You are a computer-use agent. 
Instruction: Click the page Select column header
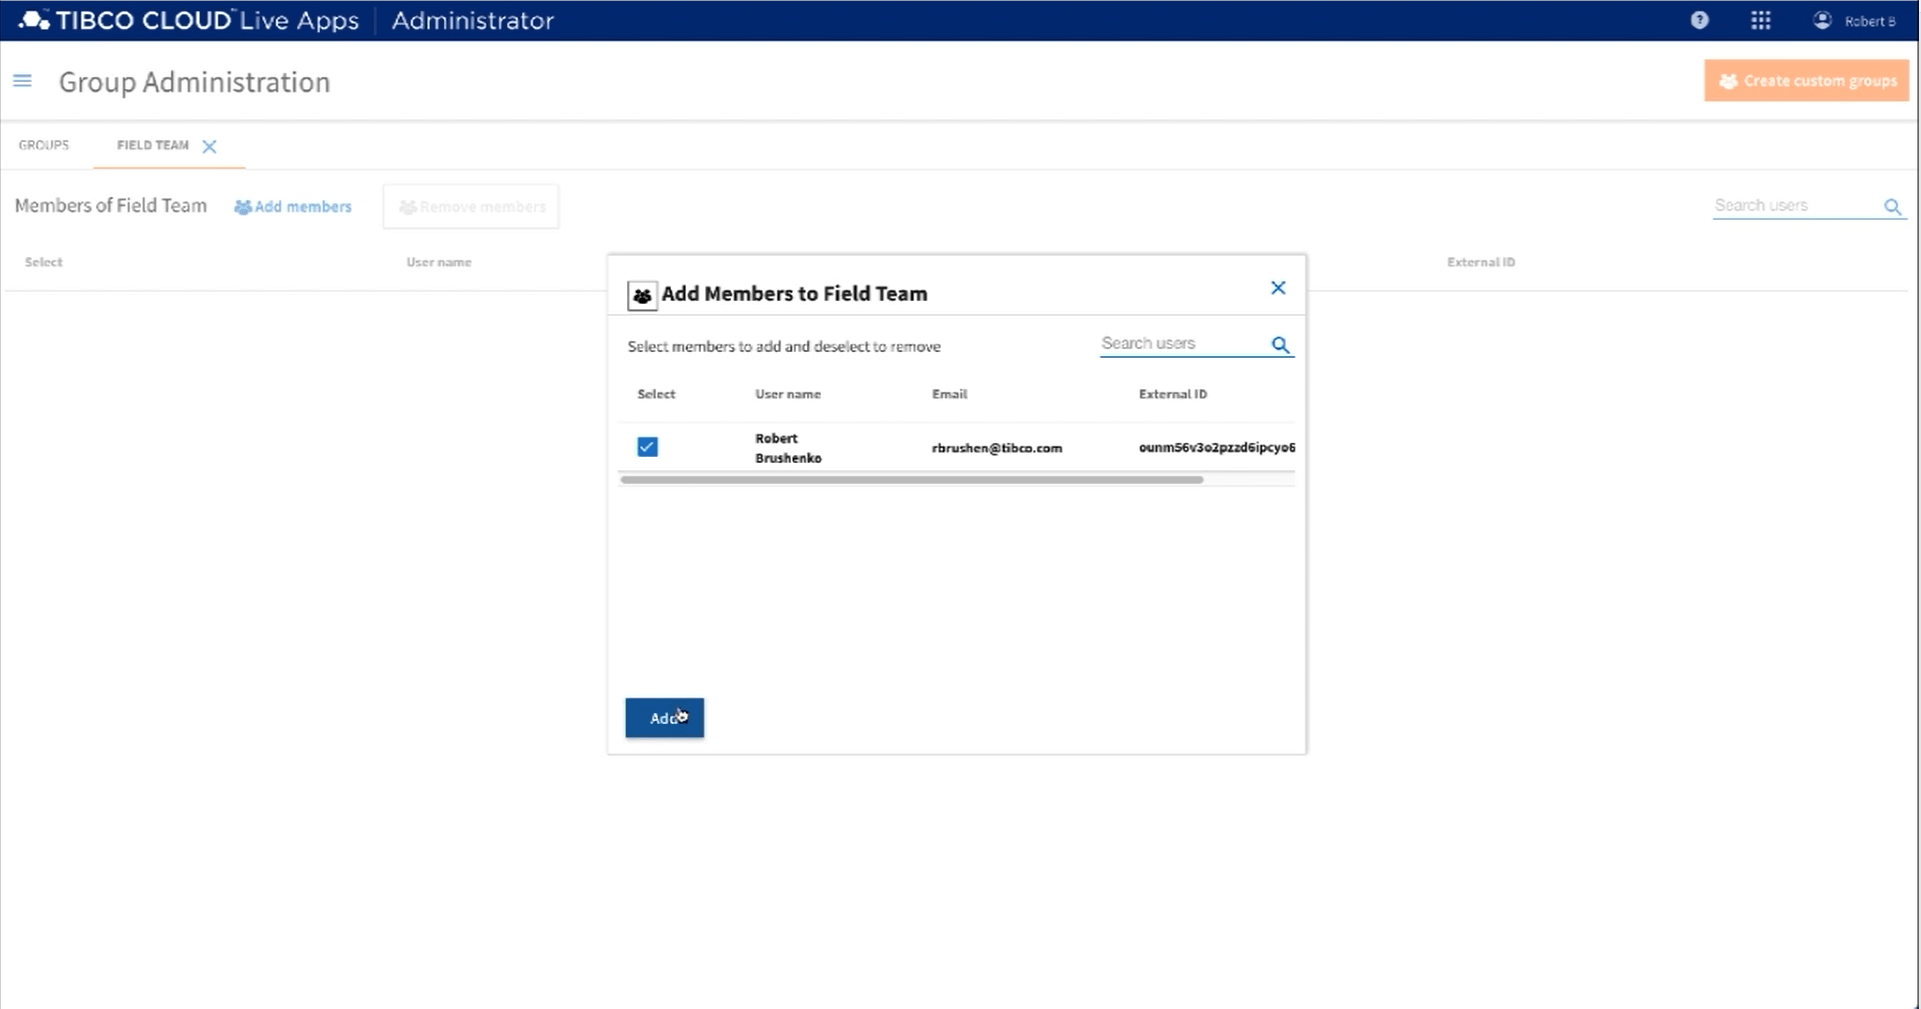(44, 262)
